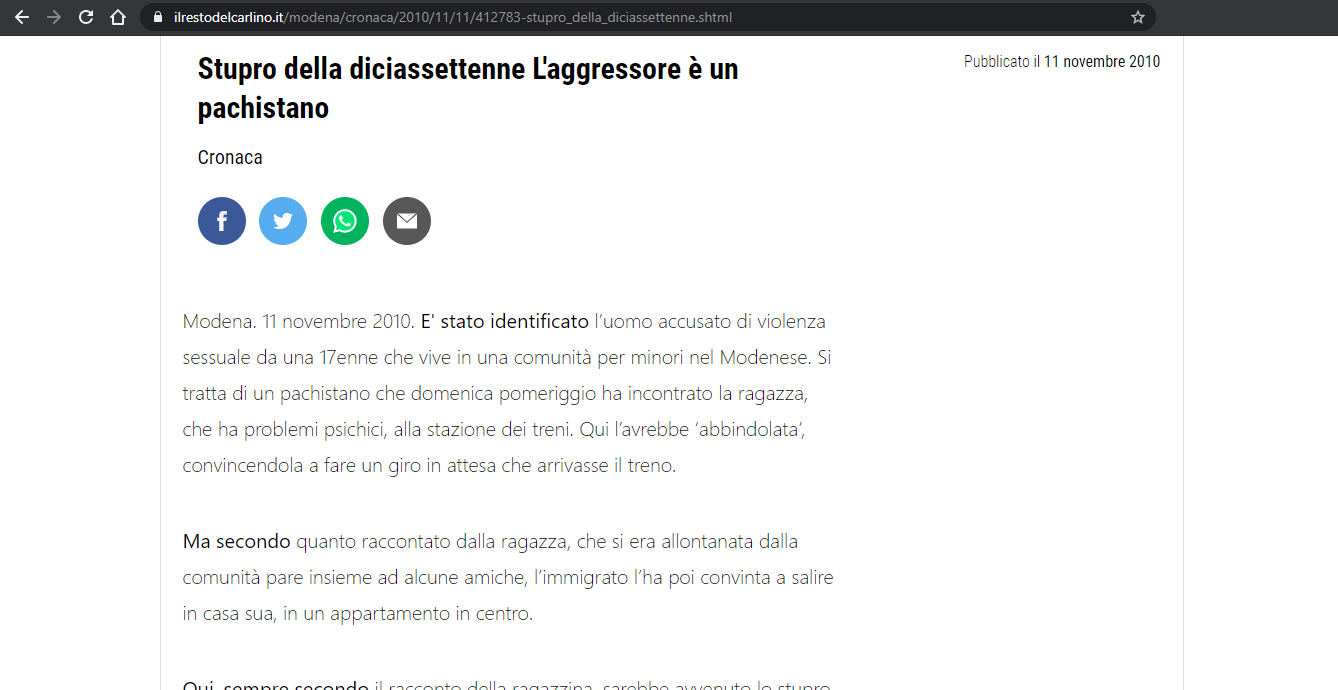
Task: Click the bold text "Ma secondo"
Action: tap(236, 542)
